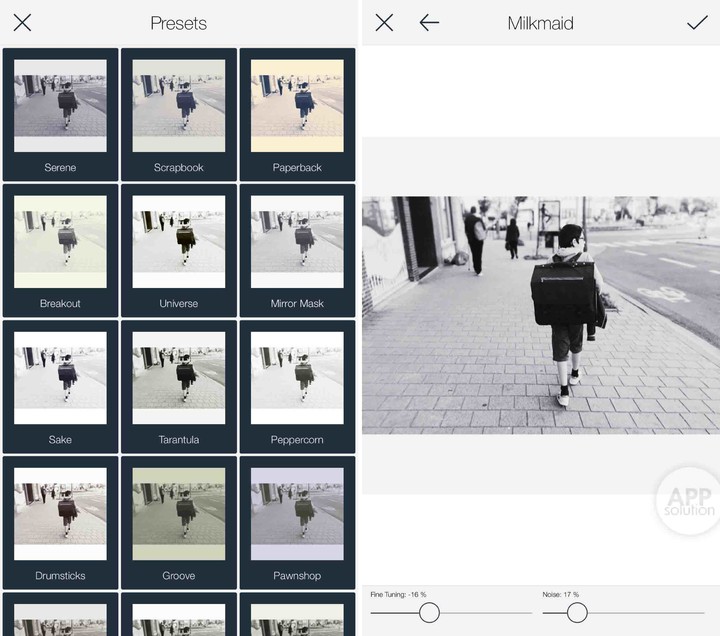Click the Milkmaid title text
Viewport: 720px width, 636px height.
click(x=540, y=22)
